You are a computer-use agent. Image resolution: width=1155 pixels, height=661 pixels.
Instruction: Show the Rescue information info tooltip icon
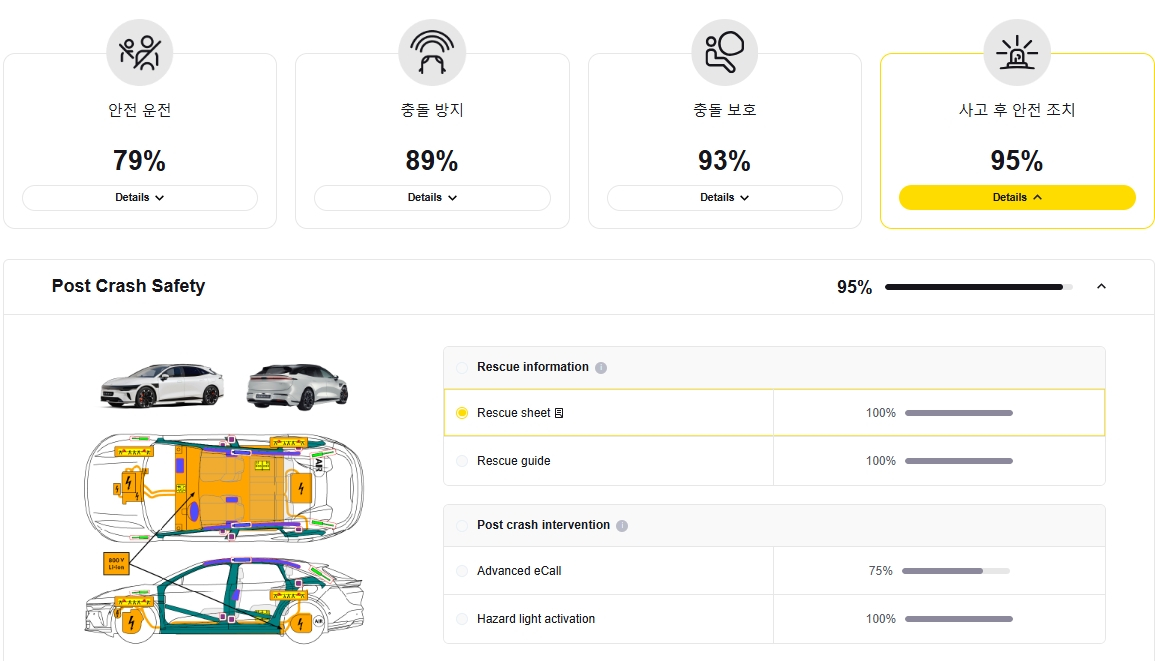click(601, 368)
